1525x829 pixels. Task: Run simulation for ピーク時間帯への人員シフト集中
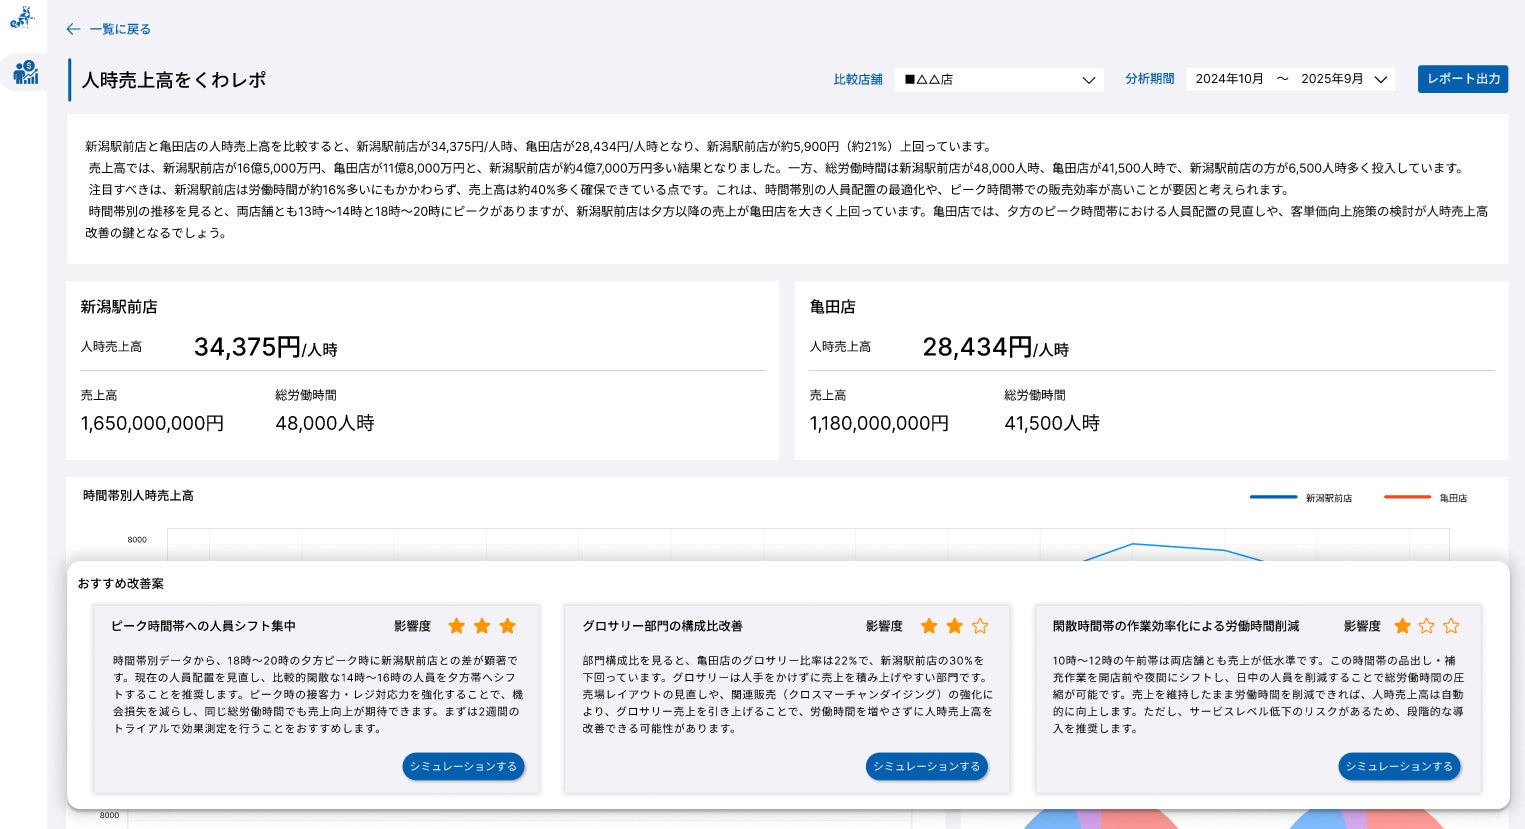coord(463,766)
